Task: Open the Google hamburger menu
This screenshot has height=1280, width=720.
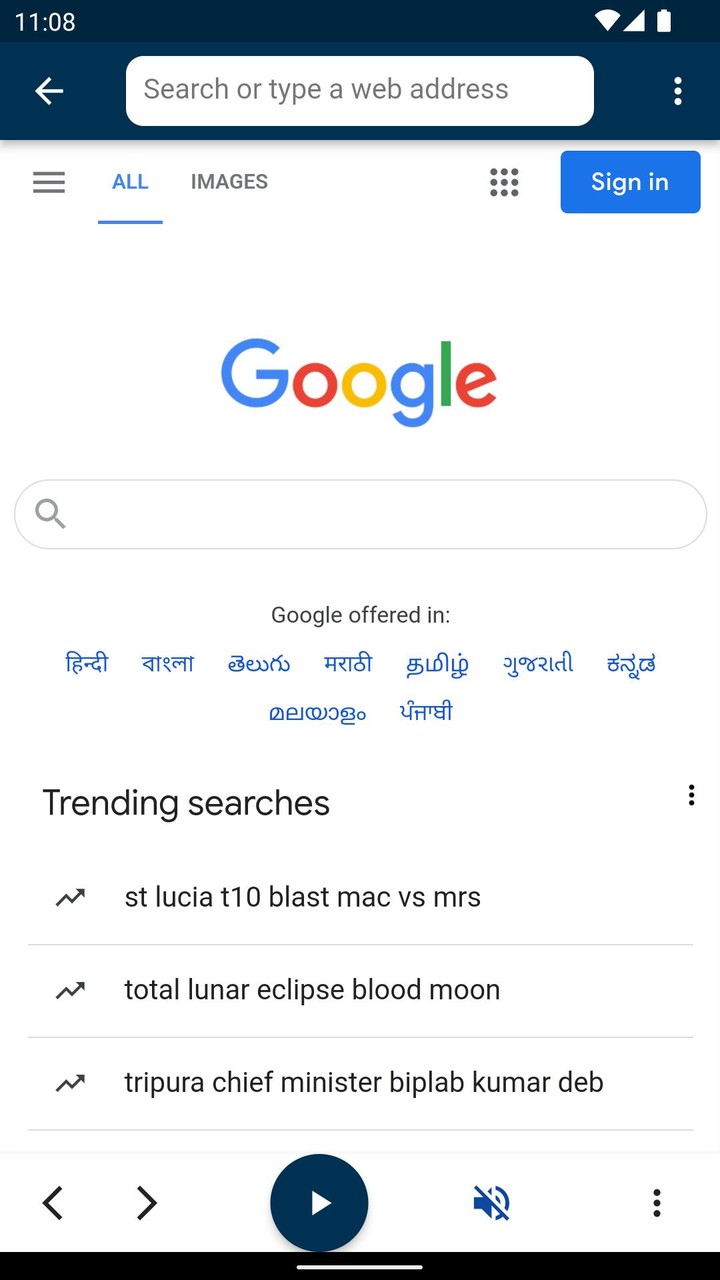Action: click(x=49, y=182)
